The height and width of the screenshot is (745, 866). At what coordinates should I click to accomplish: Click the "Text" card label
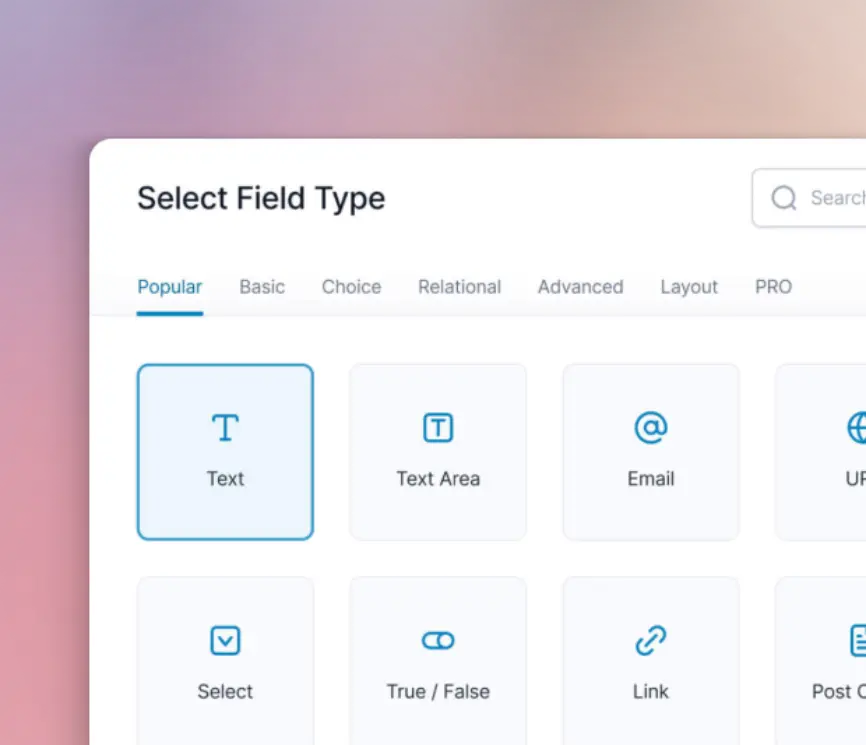click(225, 479)
